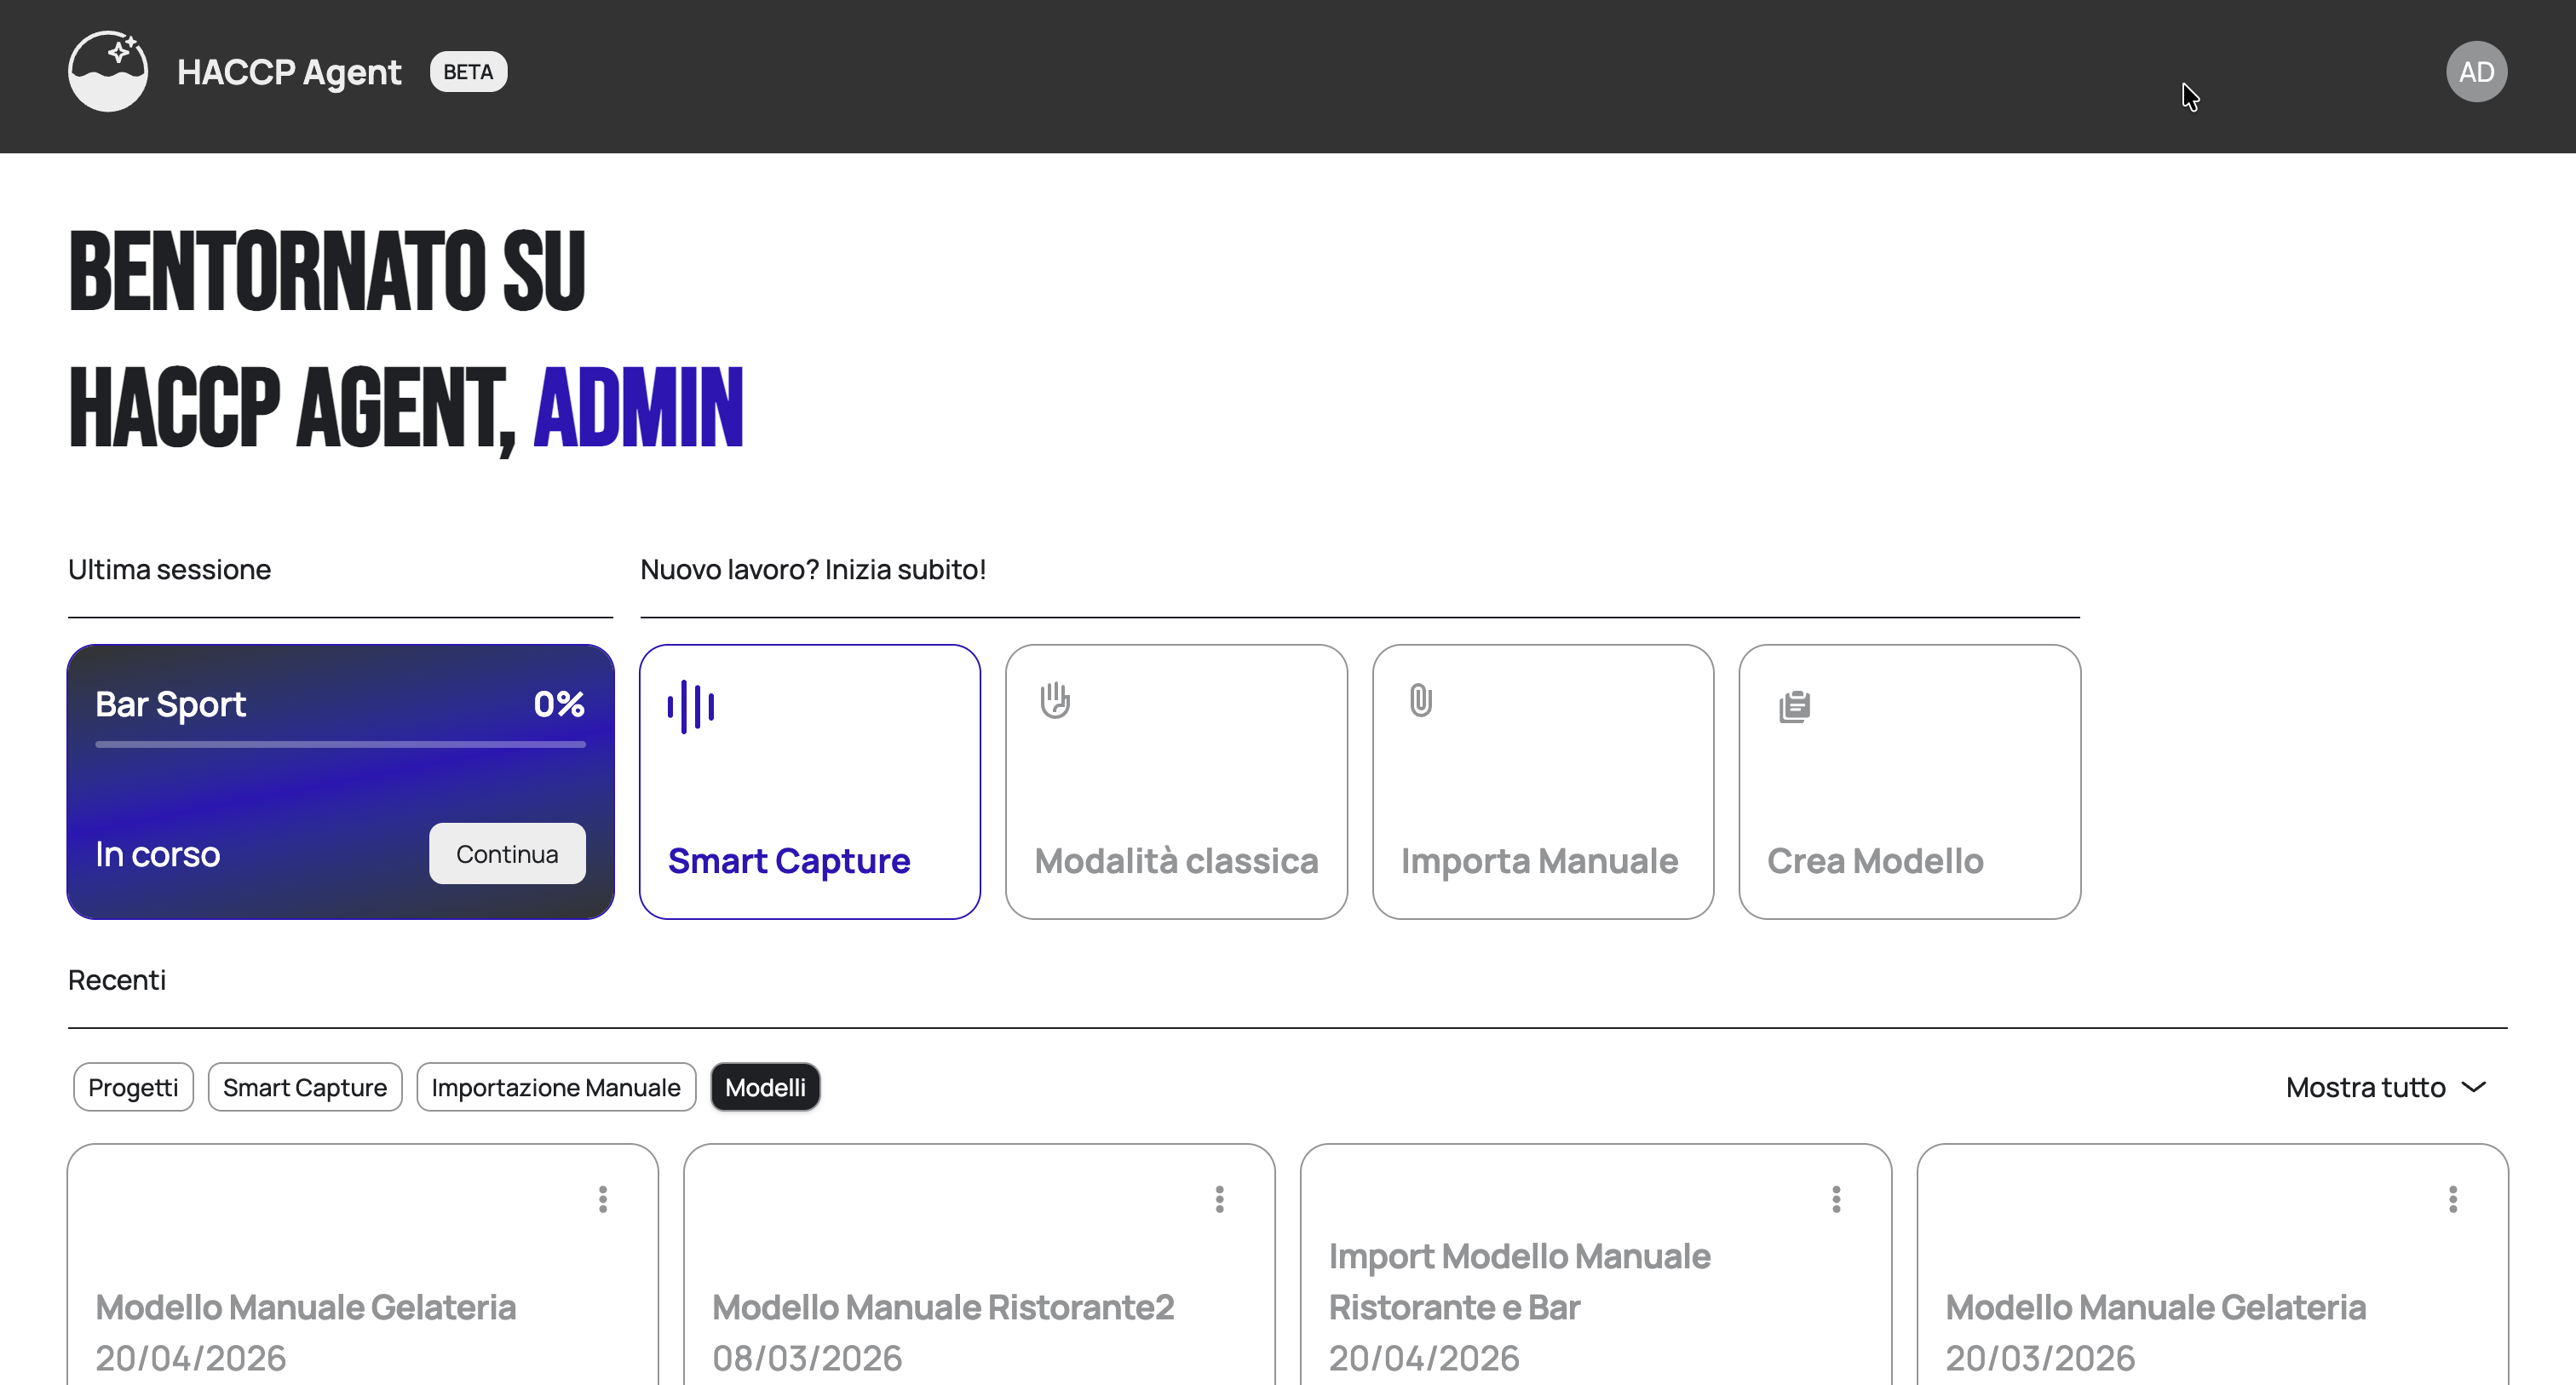Click the Modalità classica label
Screen dimensions: 2576x1385
[1176, 861]
